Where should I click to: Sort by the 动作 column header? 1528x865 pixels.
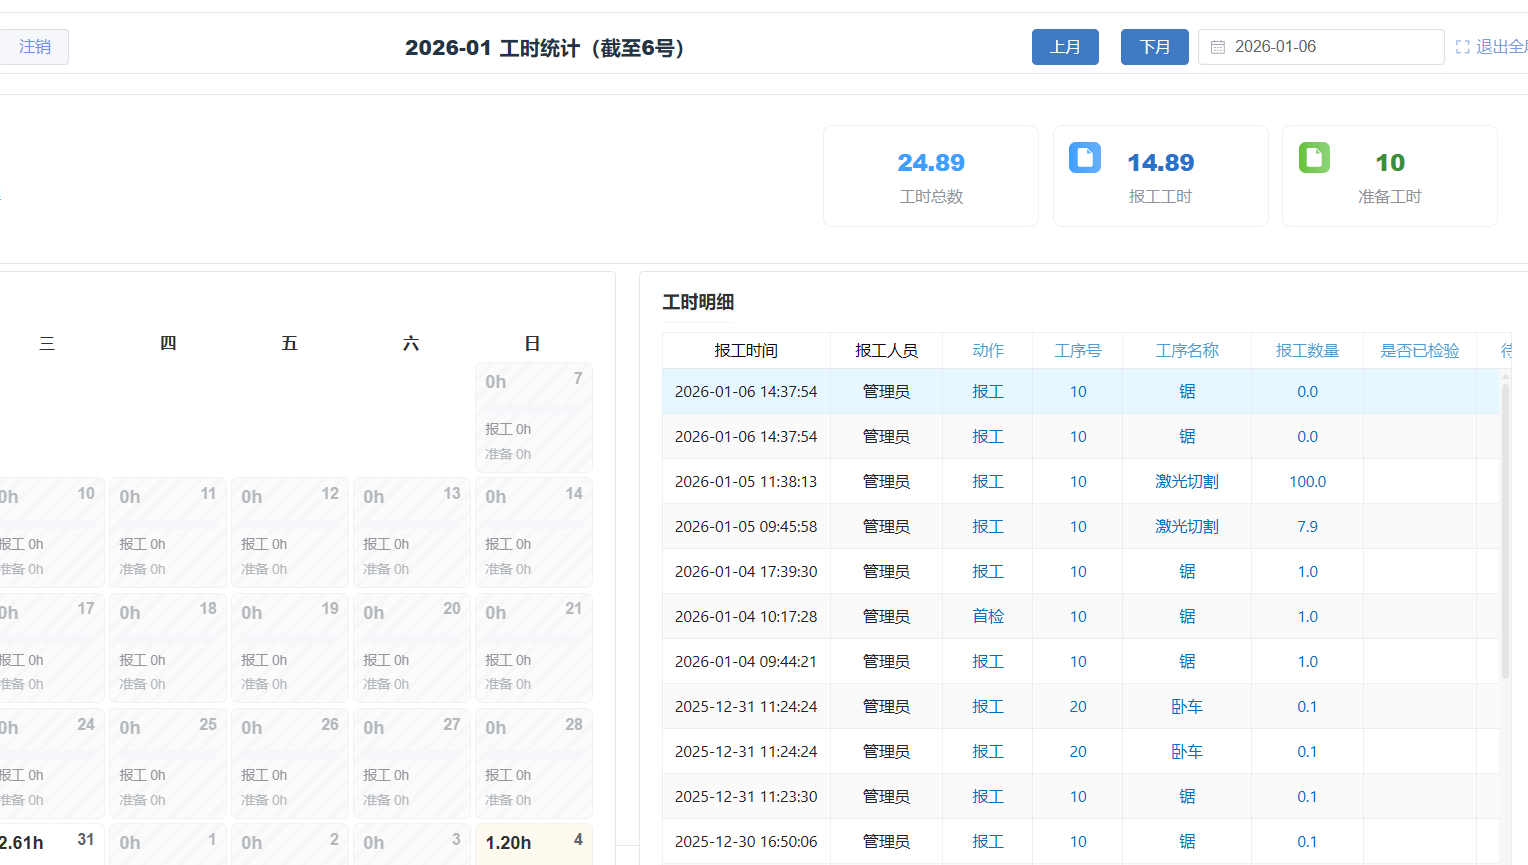(987, 351)
